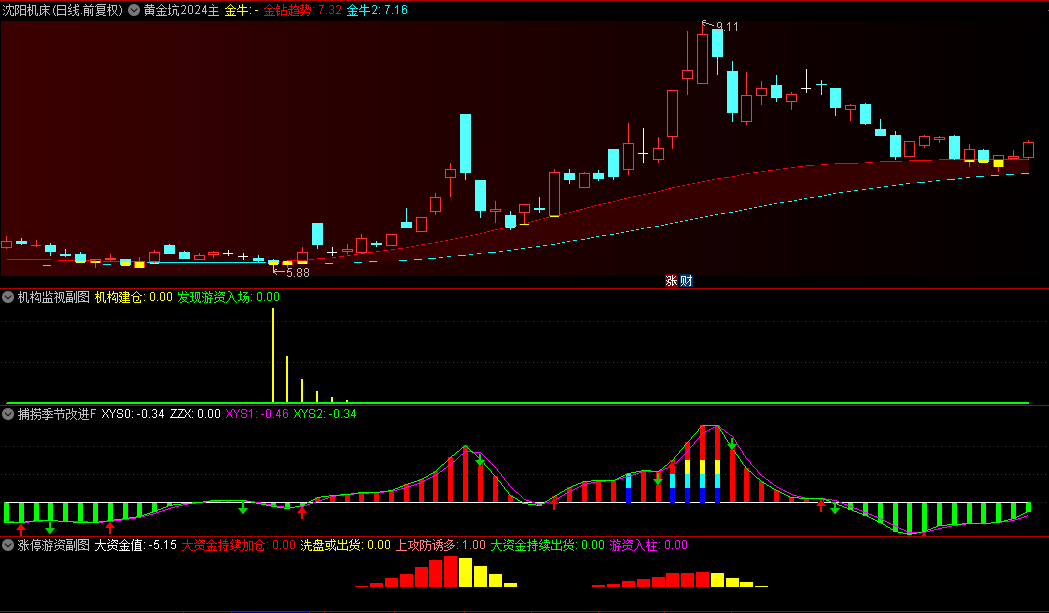Click the 大资金持续加仓: 0.00 readout
This screenshot has width=1049, height=613.
coord(239,545)
